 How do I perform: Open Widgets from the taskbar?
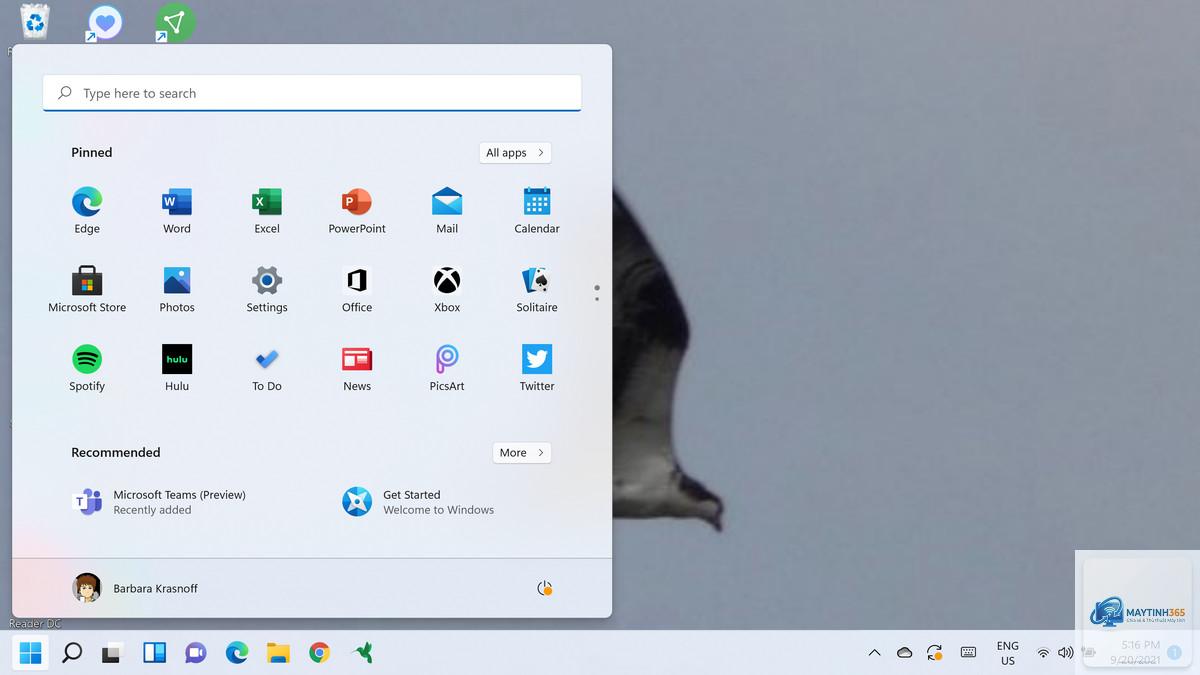pos(155,653)
